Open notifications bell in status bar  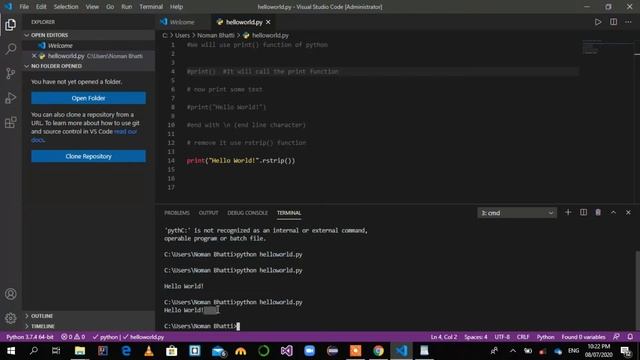coord(630,337)
